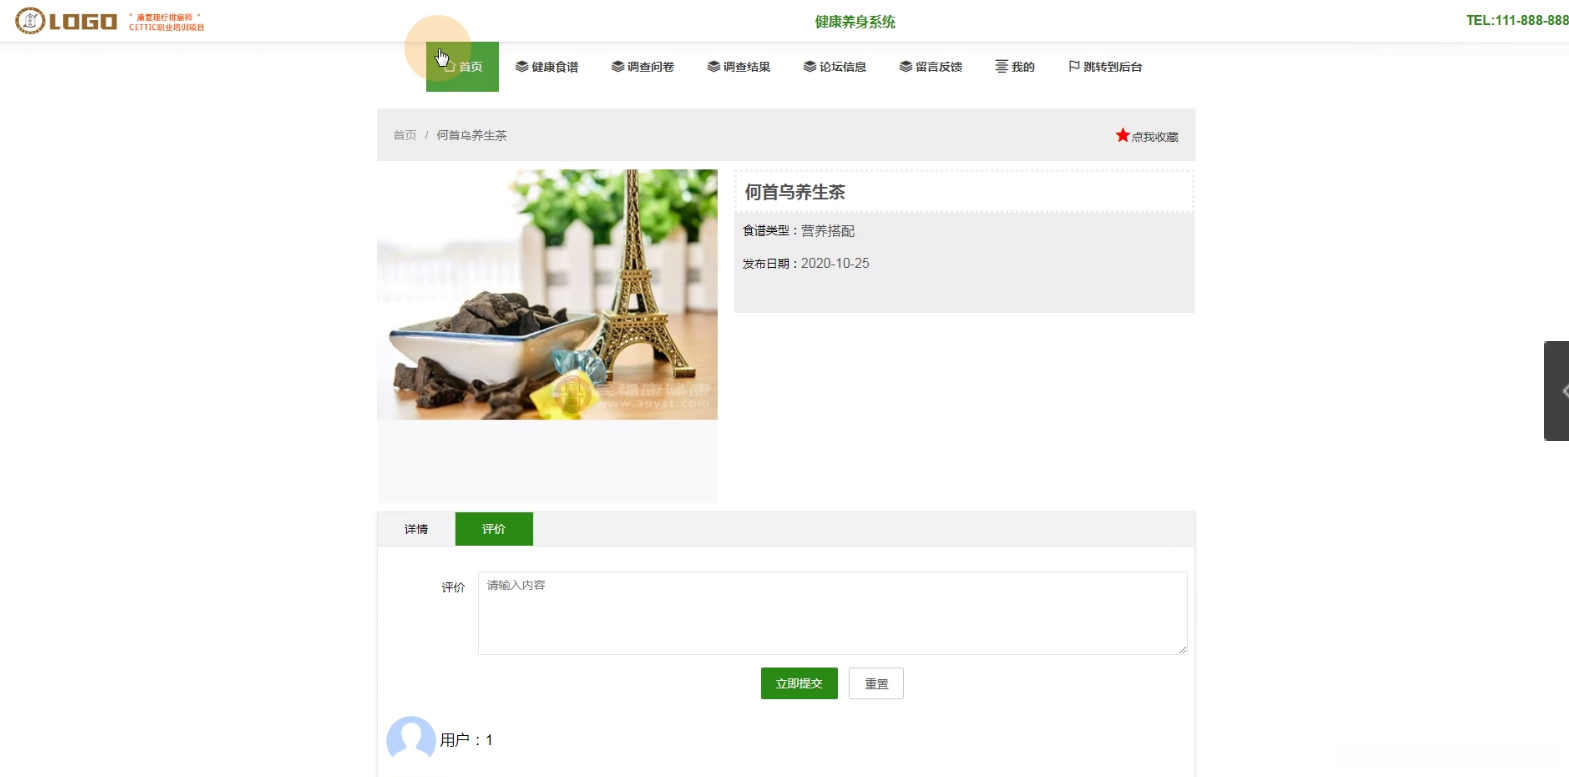Focus the 请输入内容 review textarea

pos(833,613)
